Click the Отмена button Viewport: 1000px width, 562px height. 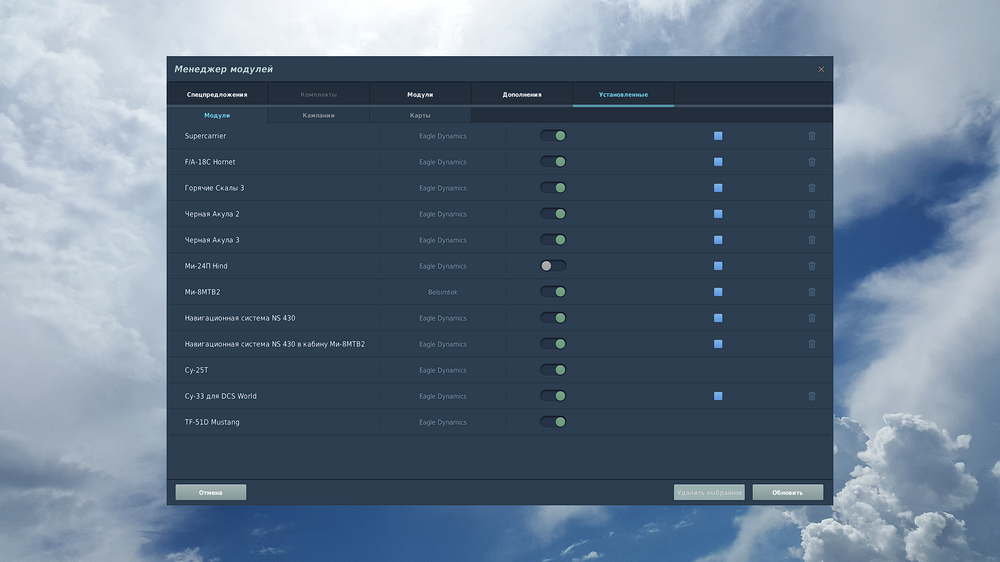pos(210,493)
